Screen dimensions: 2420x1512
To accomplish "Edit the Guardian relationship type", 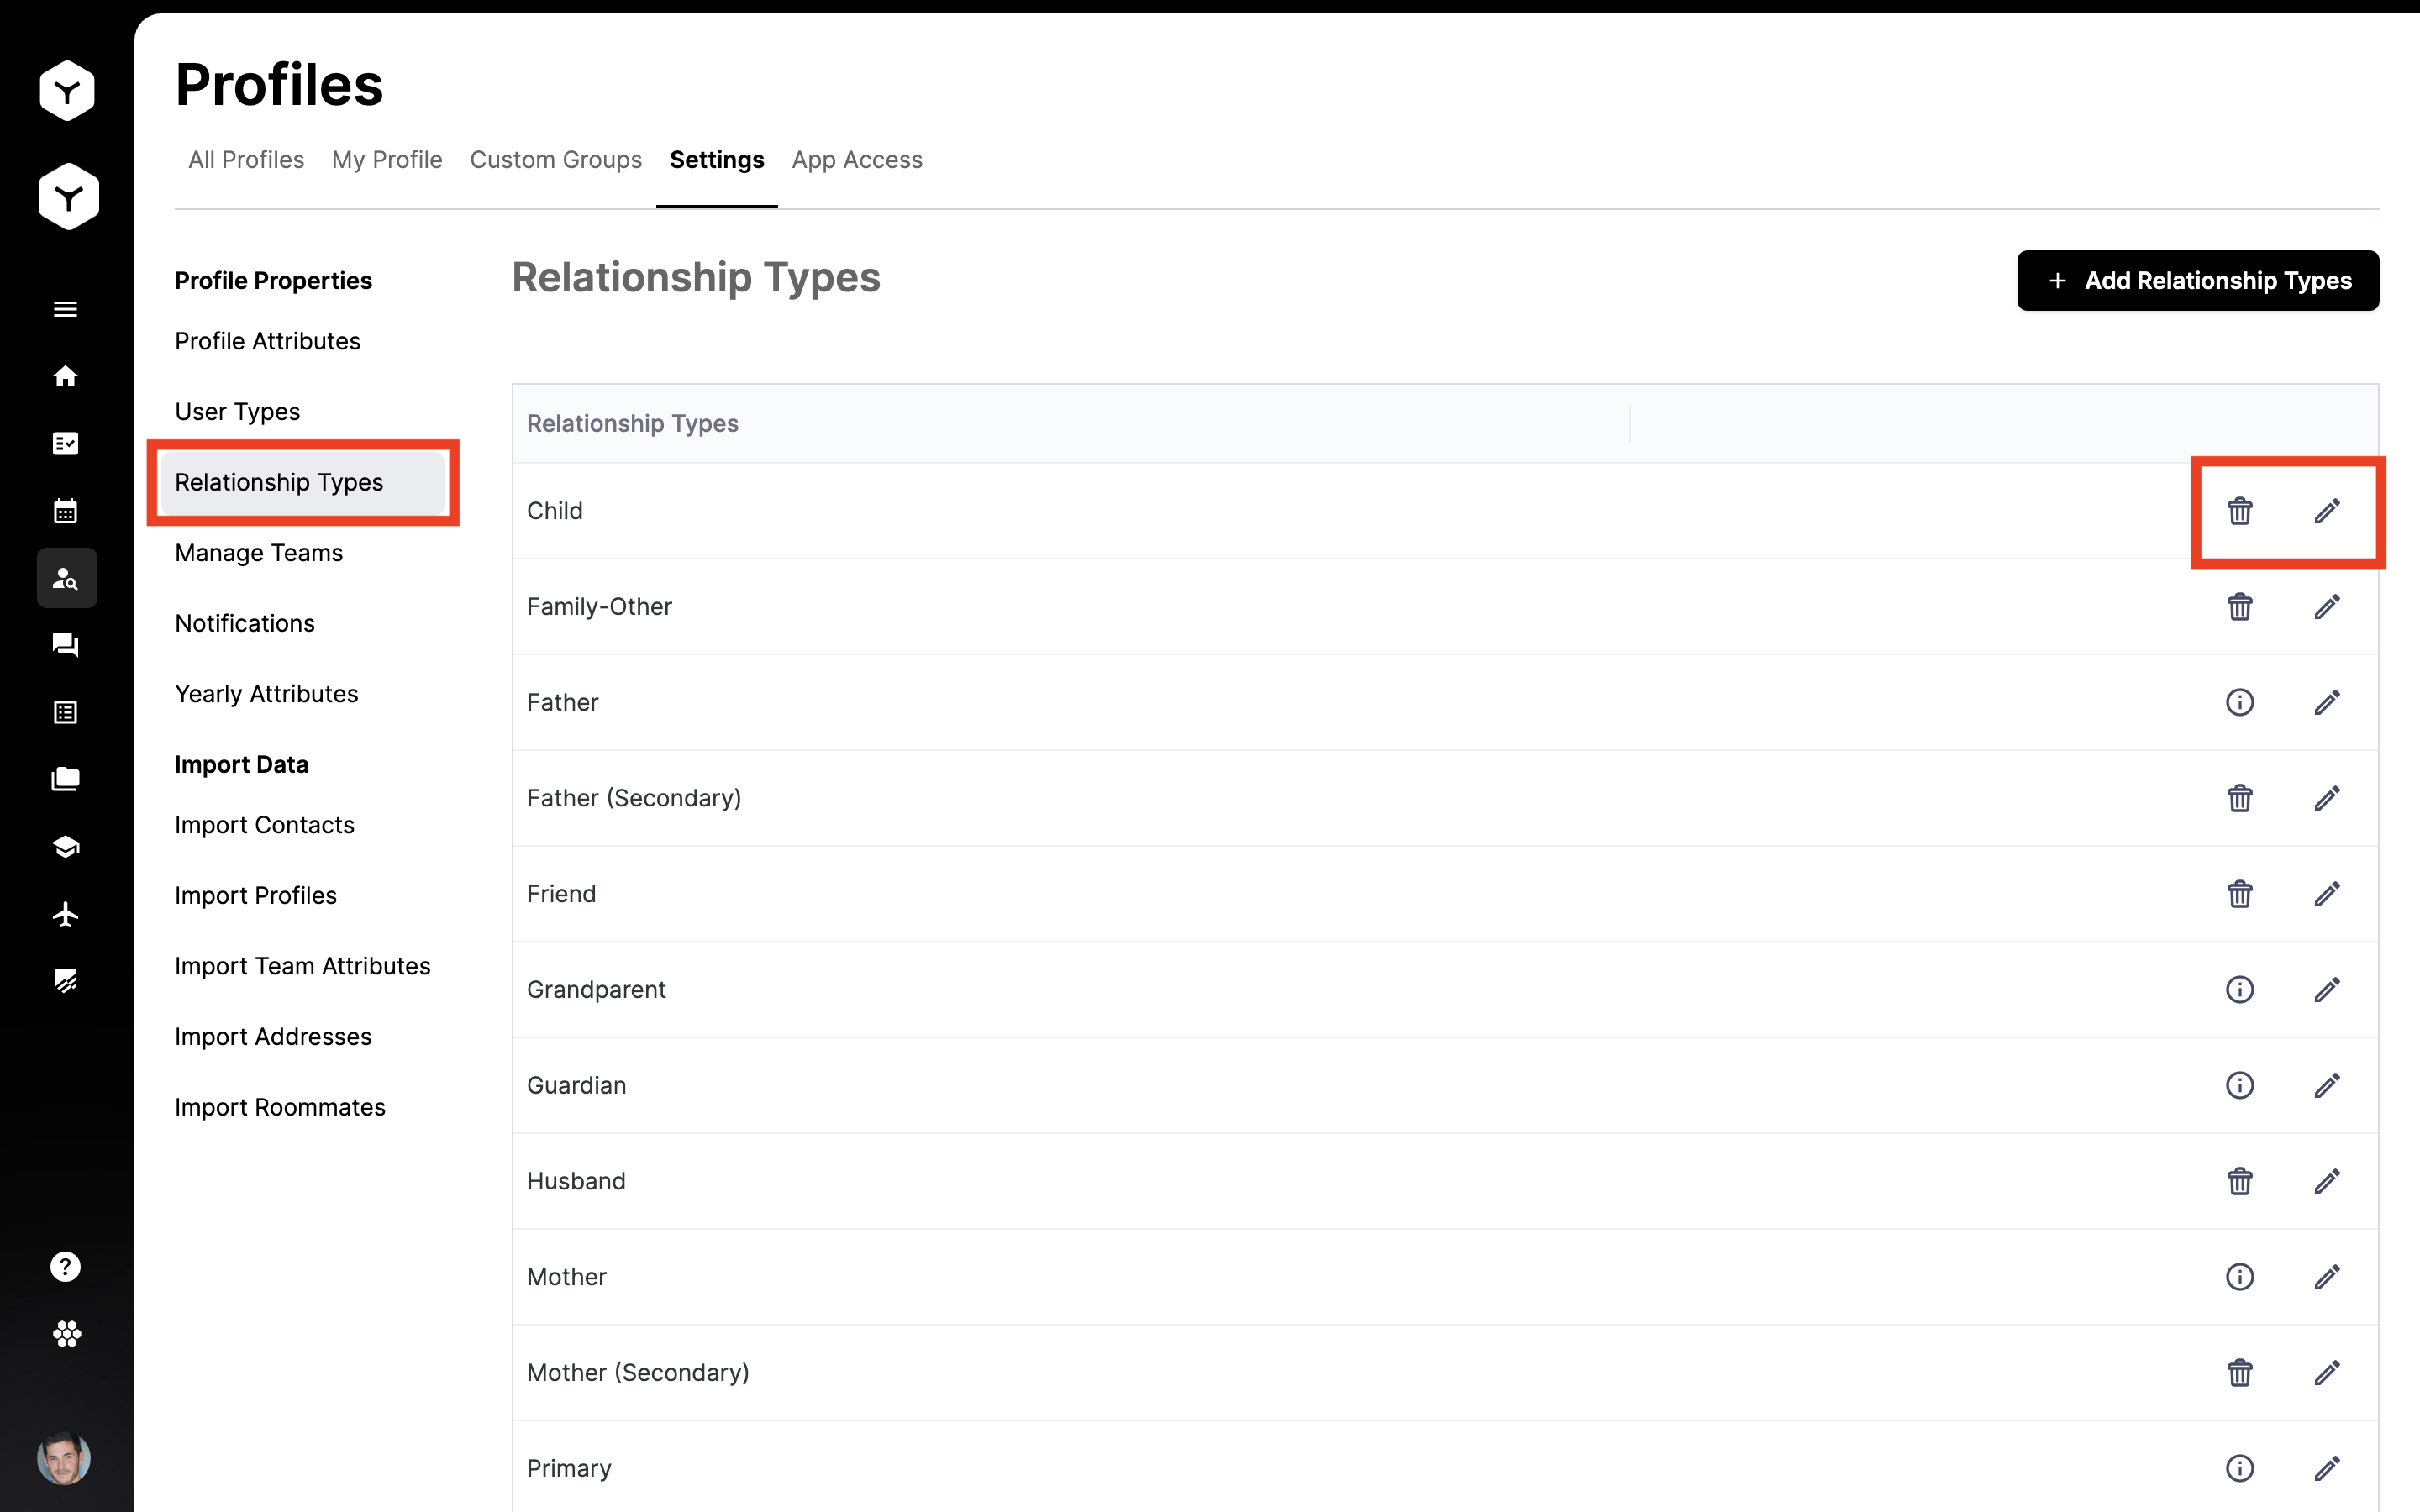I will coord(2326,1085).
